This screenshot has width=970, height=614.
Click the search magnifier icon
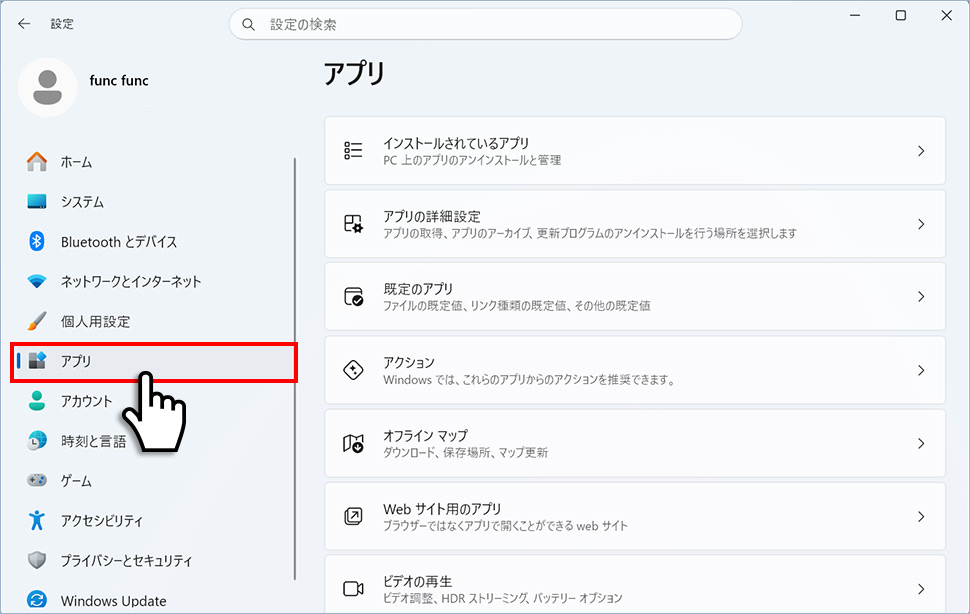click(x=249, y=25)
